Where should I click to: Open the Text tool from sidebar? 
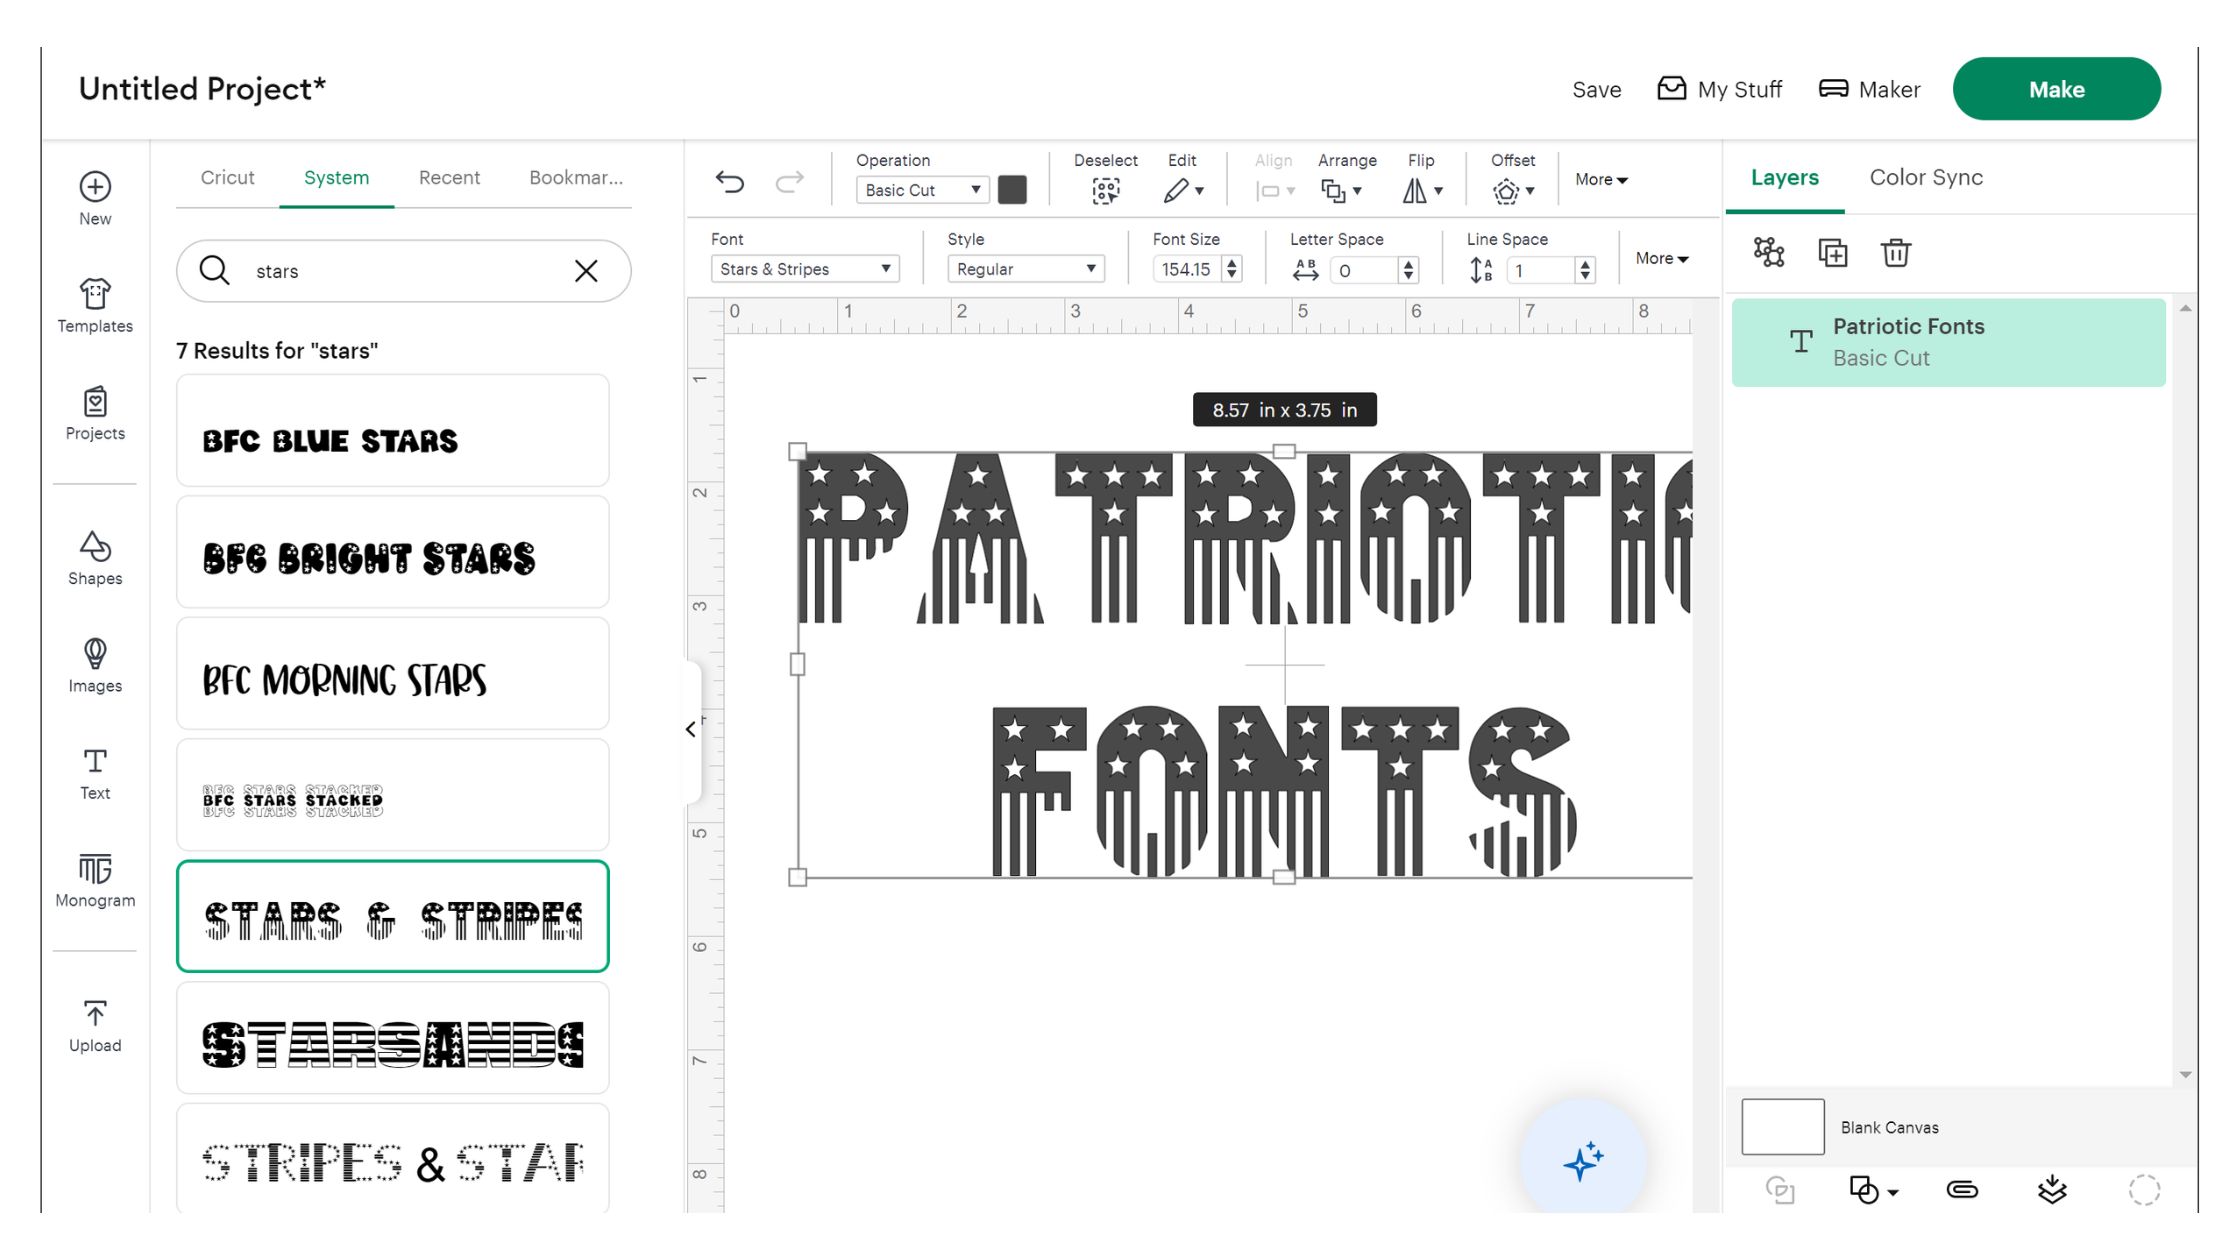[95, 772]
